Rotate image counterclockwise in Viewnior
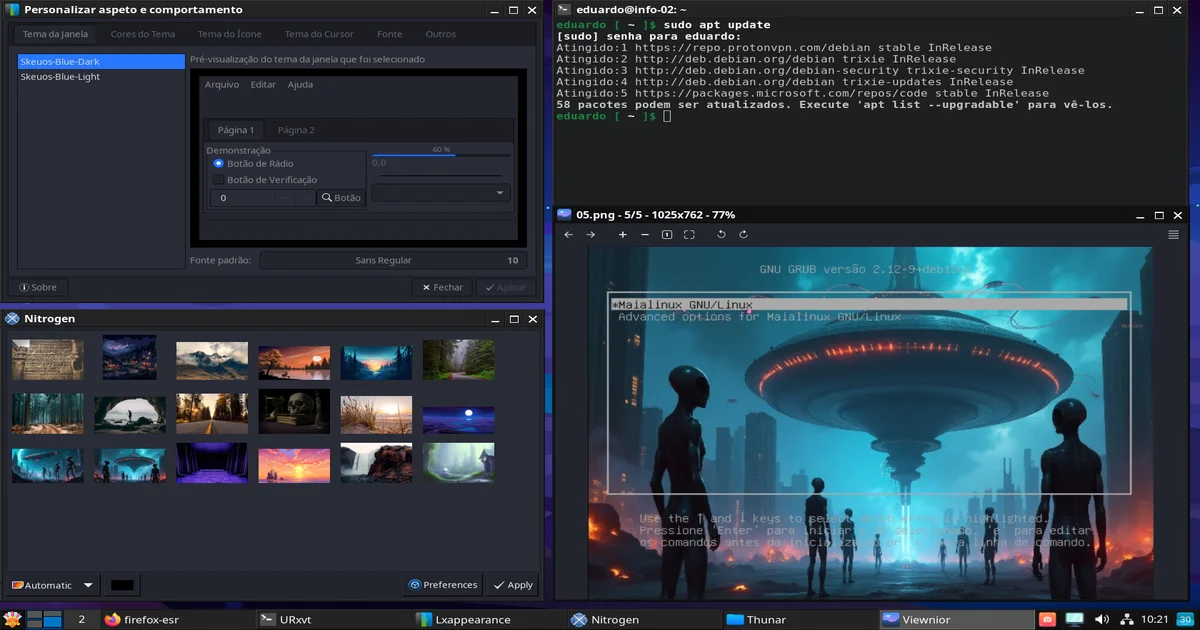1200x630 pixels. pyautogui.click(x=721, y=234)
